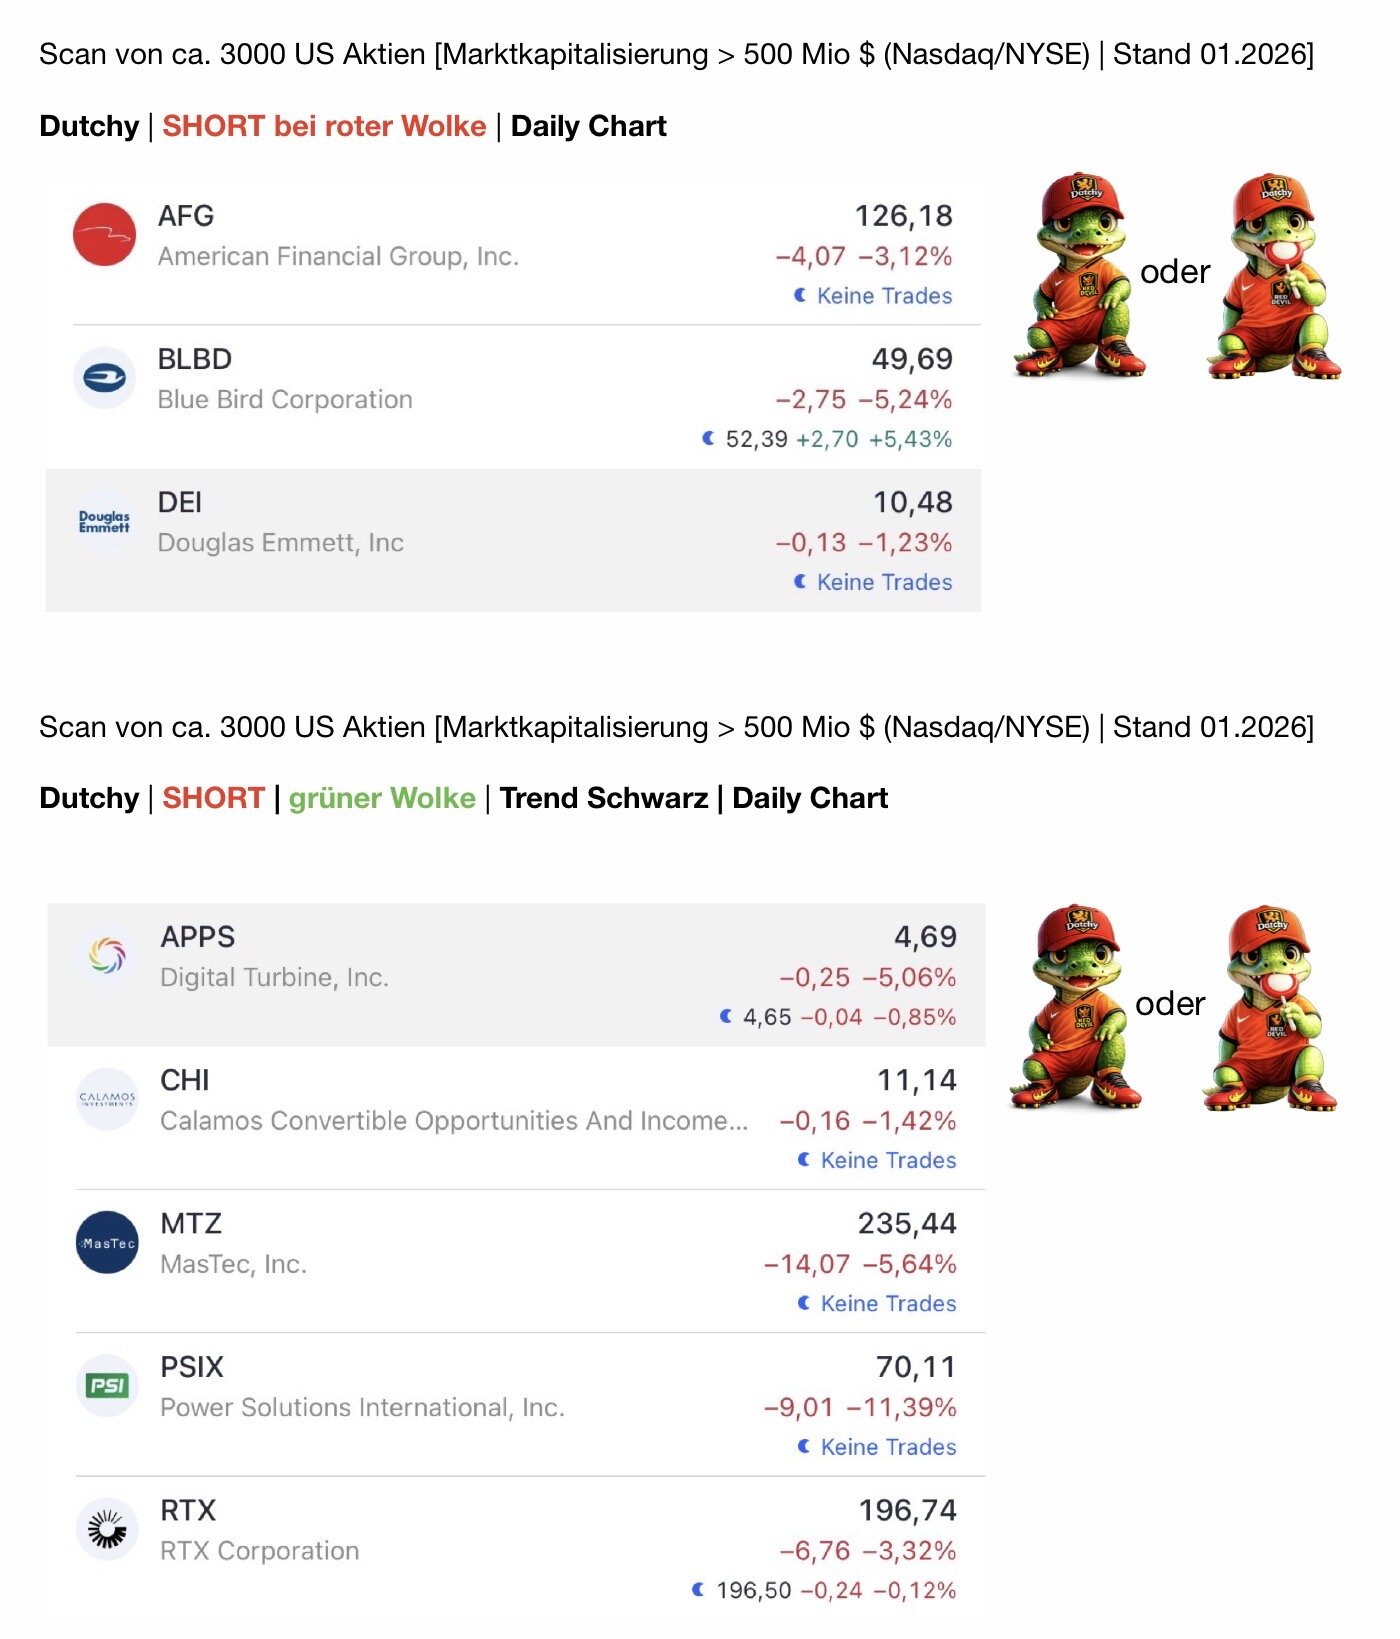Select the RTX price 196,74

tap(907, 1510)
